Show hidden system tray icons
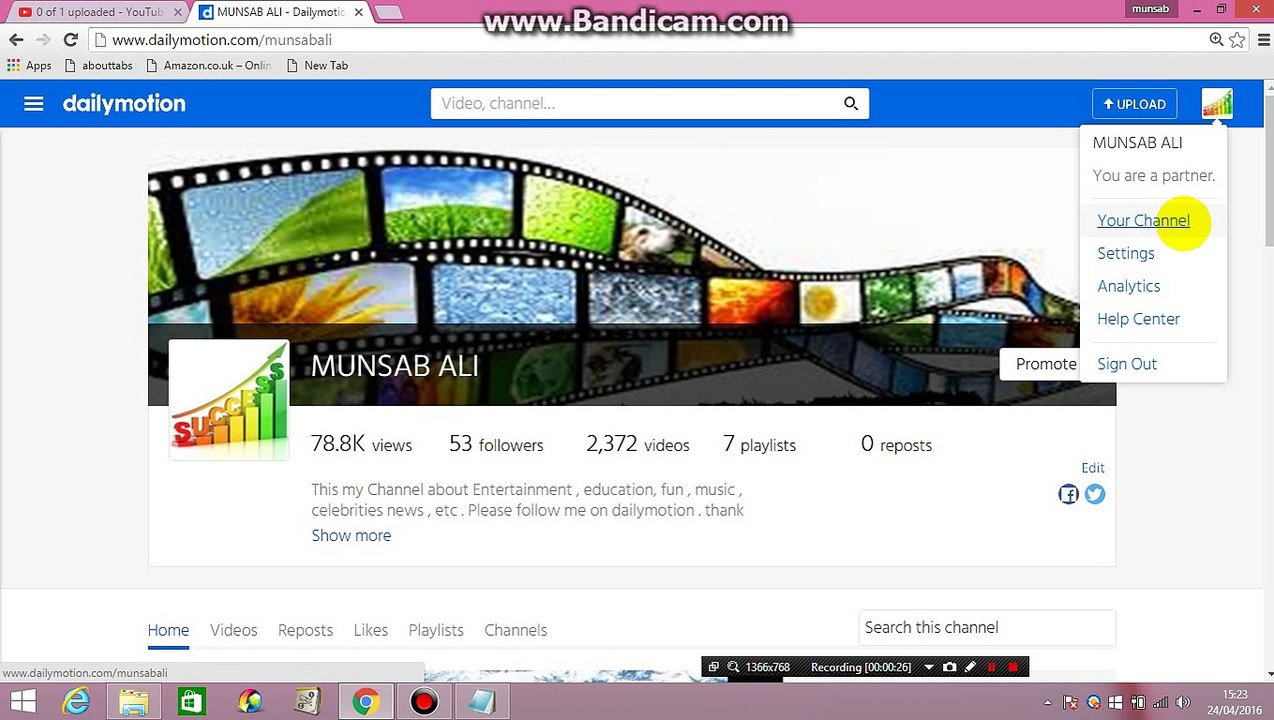This screenshot has height=720, width=1274. (x=1048, y=702)
